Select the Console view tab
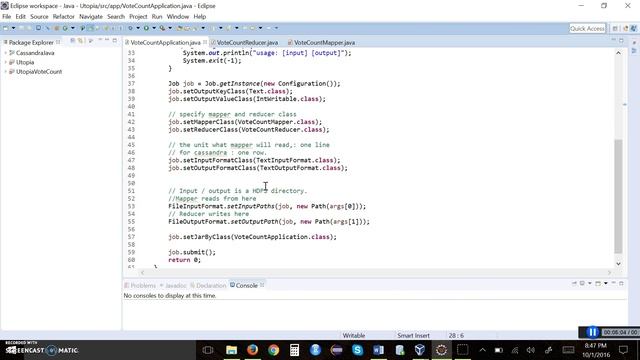The width and height of the screenshot is (640, 360). (244, 285)
